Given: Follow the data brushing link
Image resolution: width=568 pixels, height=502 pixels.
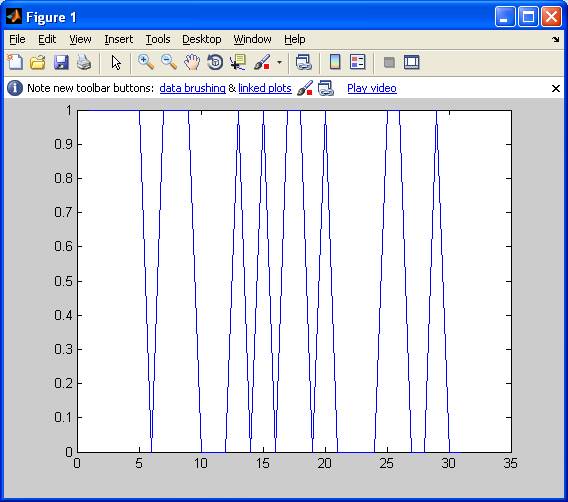Looking at the screenshot, I should pos(192,88).
